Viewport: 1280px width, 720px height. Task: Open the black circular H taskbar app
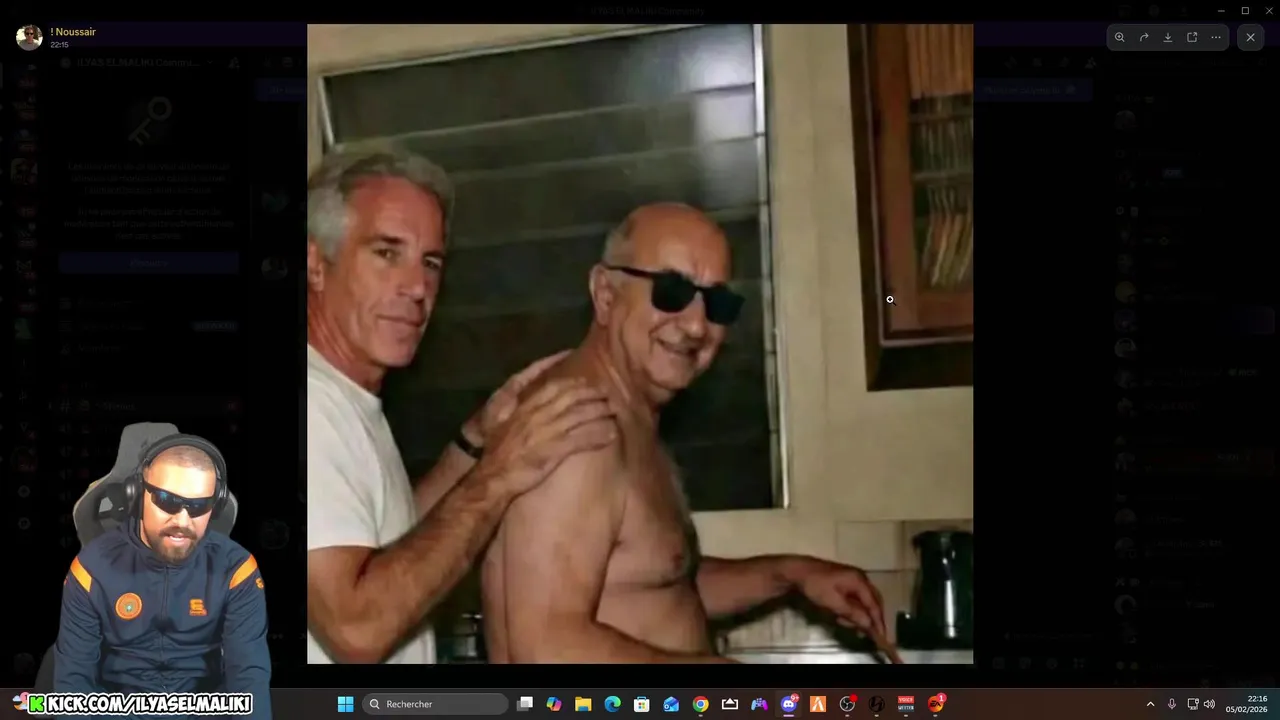point(877,704)
